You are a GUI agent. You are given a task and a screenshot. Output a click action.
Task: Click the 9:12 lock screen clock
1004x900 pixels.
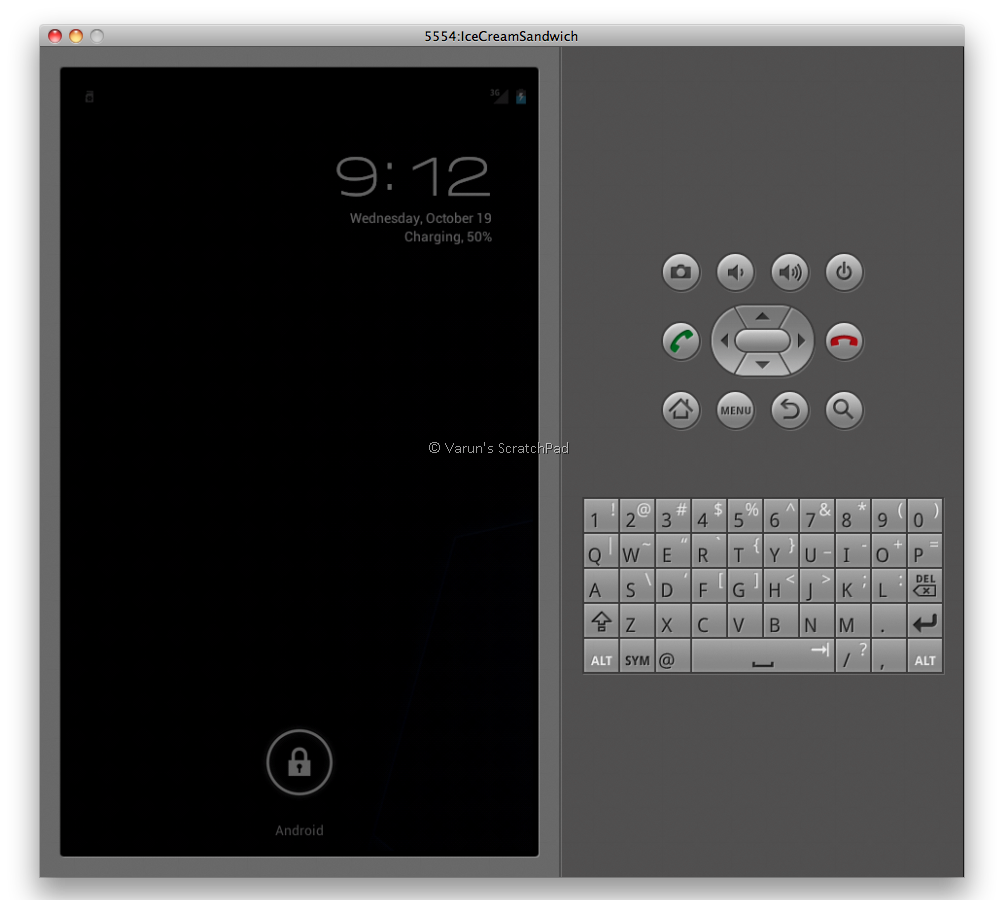coord(413,176)
